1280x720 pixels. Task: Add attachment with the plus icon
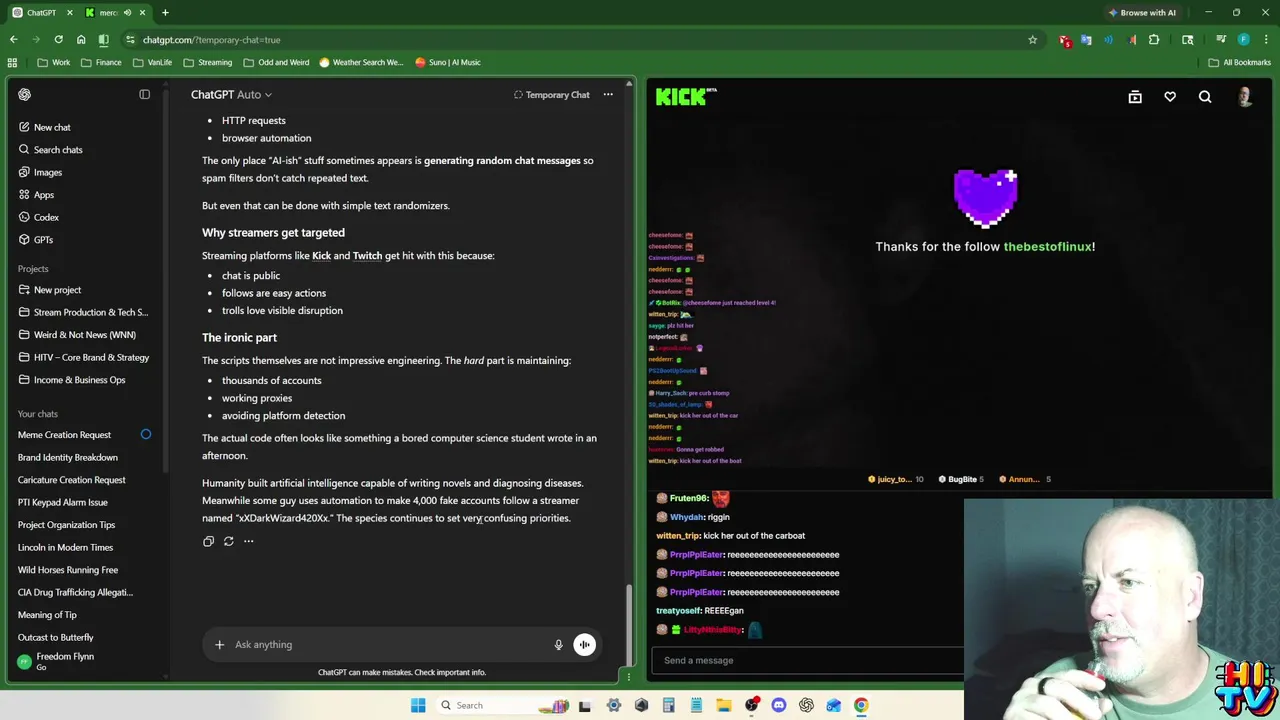[x=219, y=644]
